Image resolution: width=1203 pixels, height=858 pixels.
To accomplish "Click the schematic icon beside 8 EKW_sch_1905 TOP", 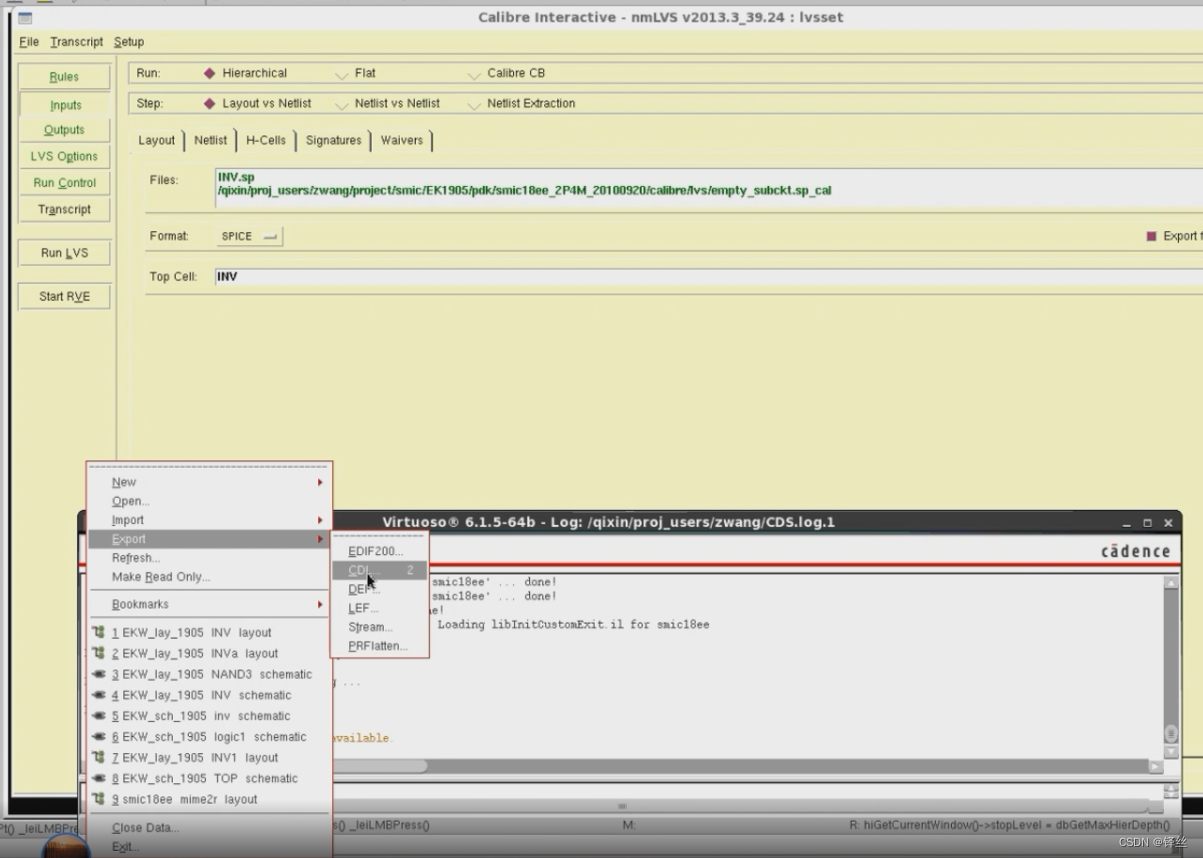I will coord(98,778).
